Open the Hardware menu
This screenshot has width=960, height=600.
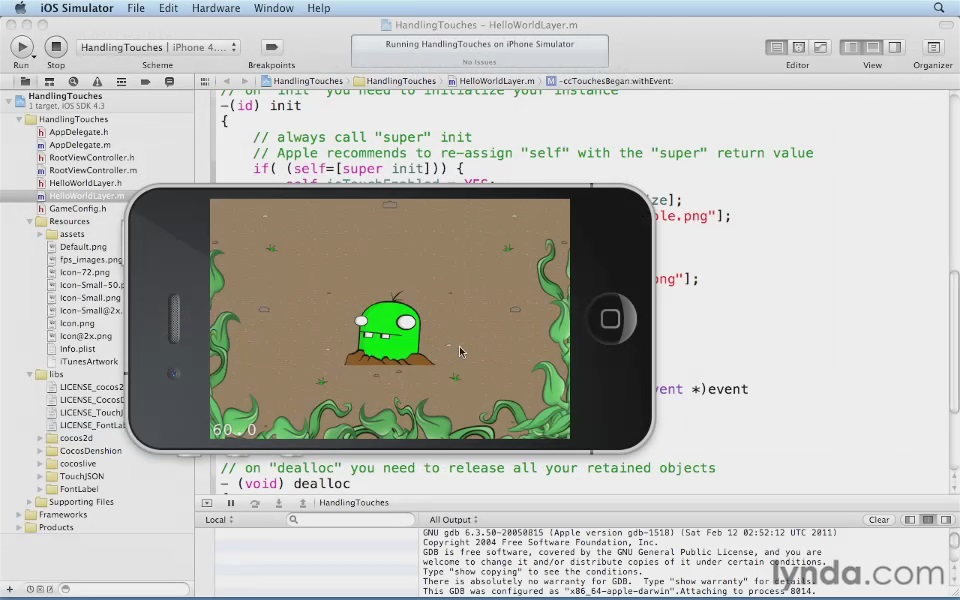pyautogui.click(x=215, y=8)
